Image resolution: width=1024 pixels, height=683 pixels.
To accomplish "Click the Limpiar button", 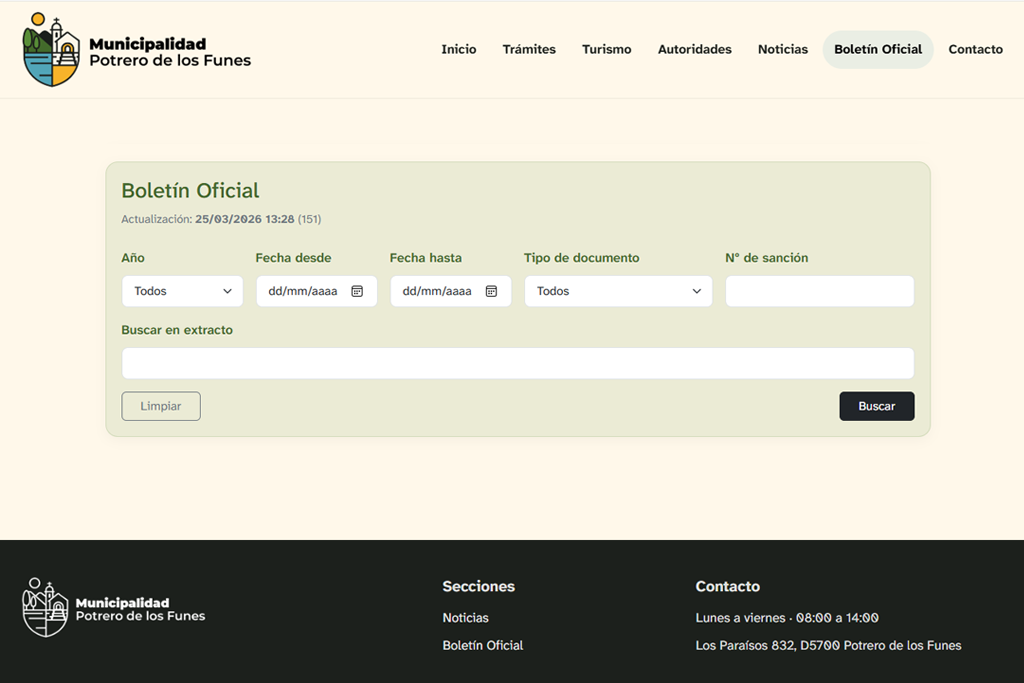I will [161, 406].
